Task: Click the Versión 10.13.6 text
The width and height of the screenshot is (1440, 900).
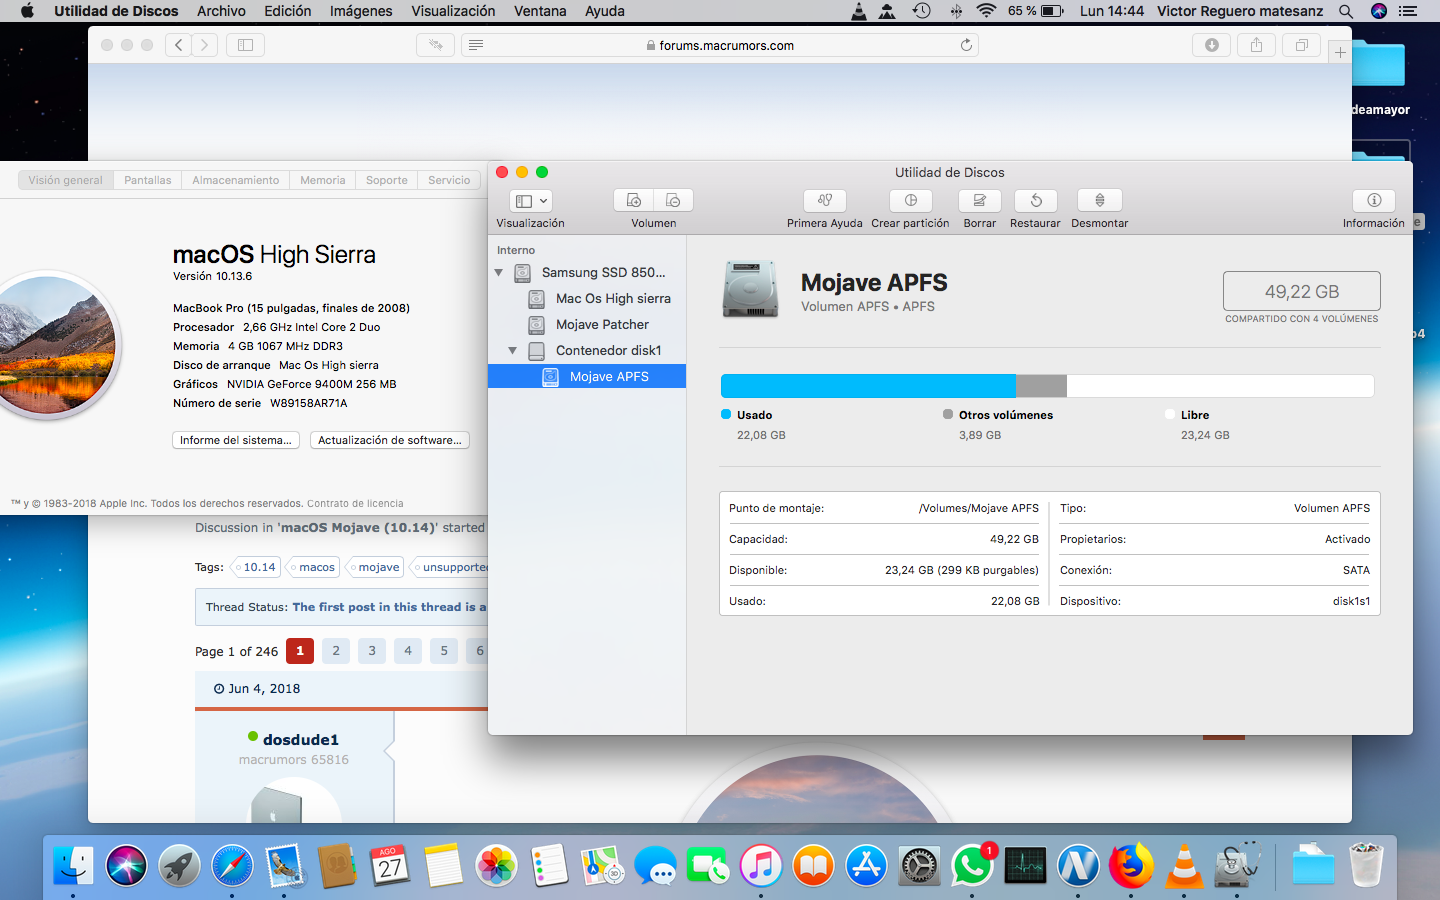Action: [213, 276]
